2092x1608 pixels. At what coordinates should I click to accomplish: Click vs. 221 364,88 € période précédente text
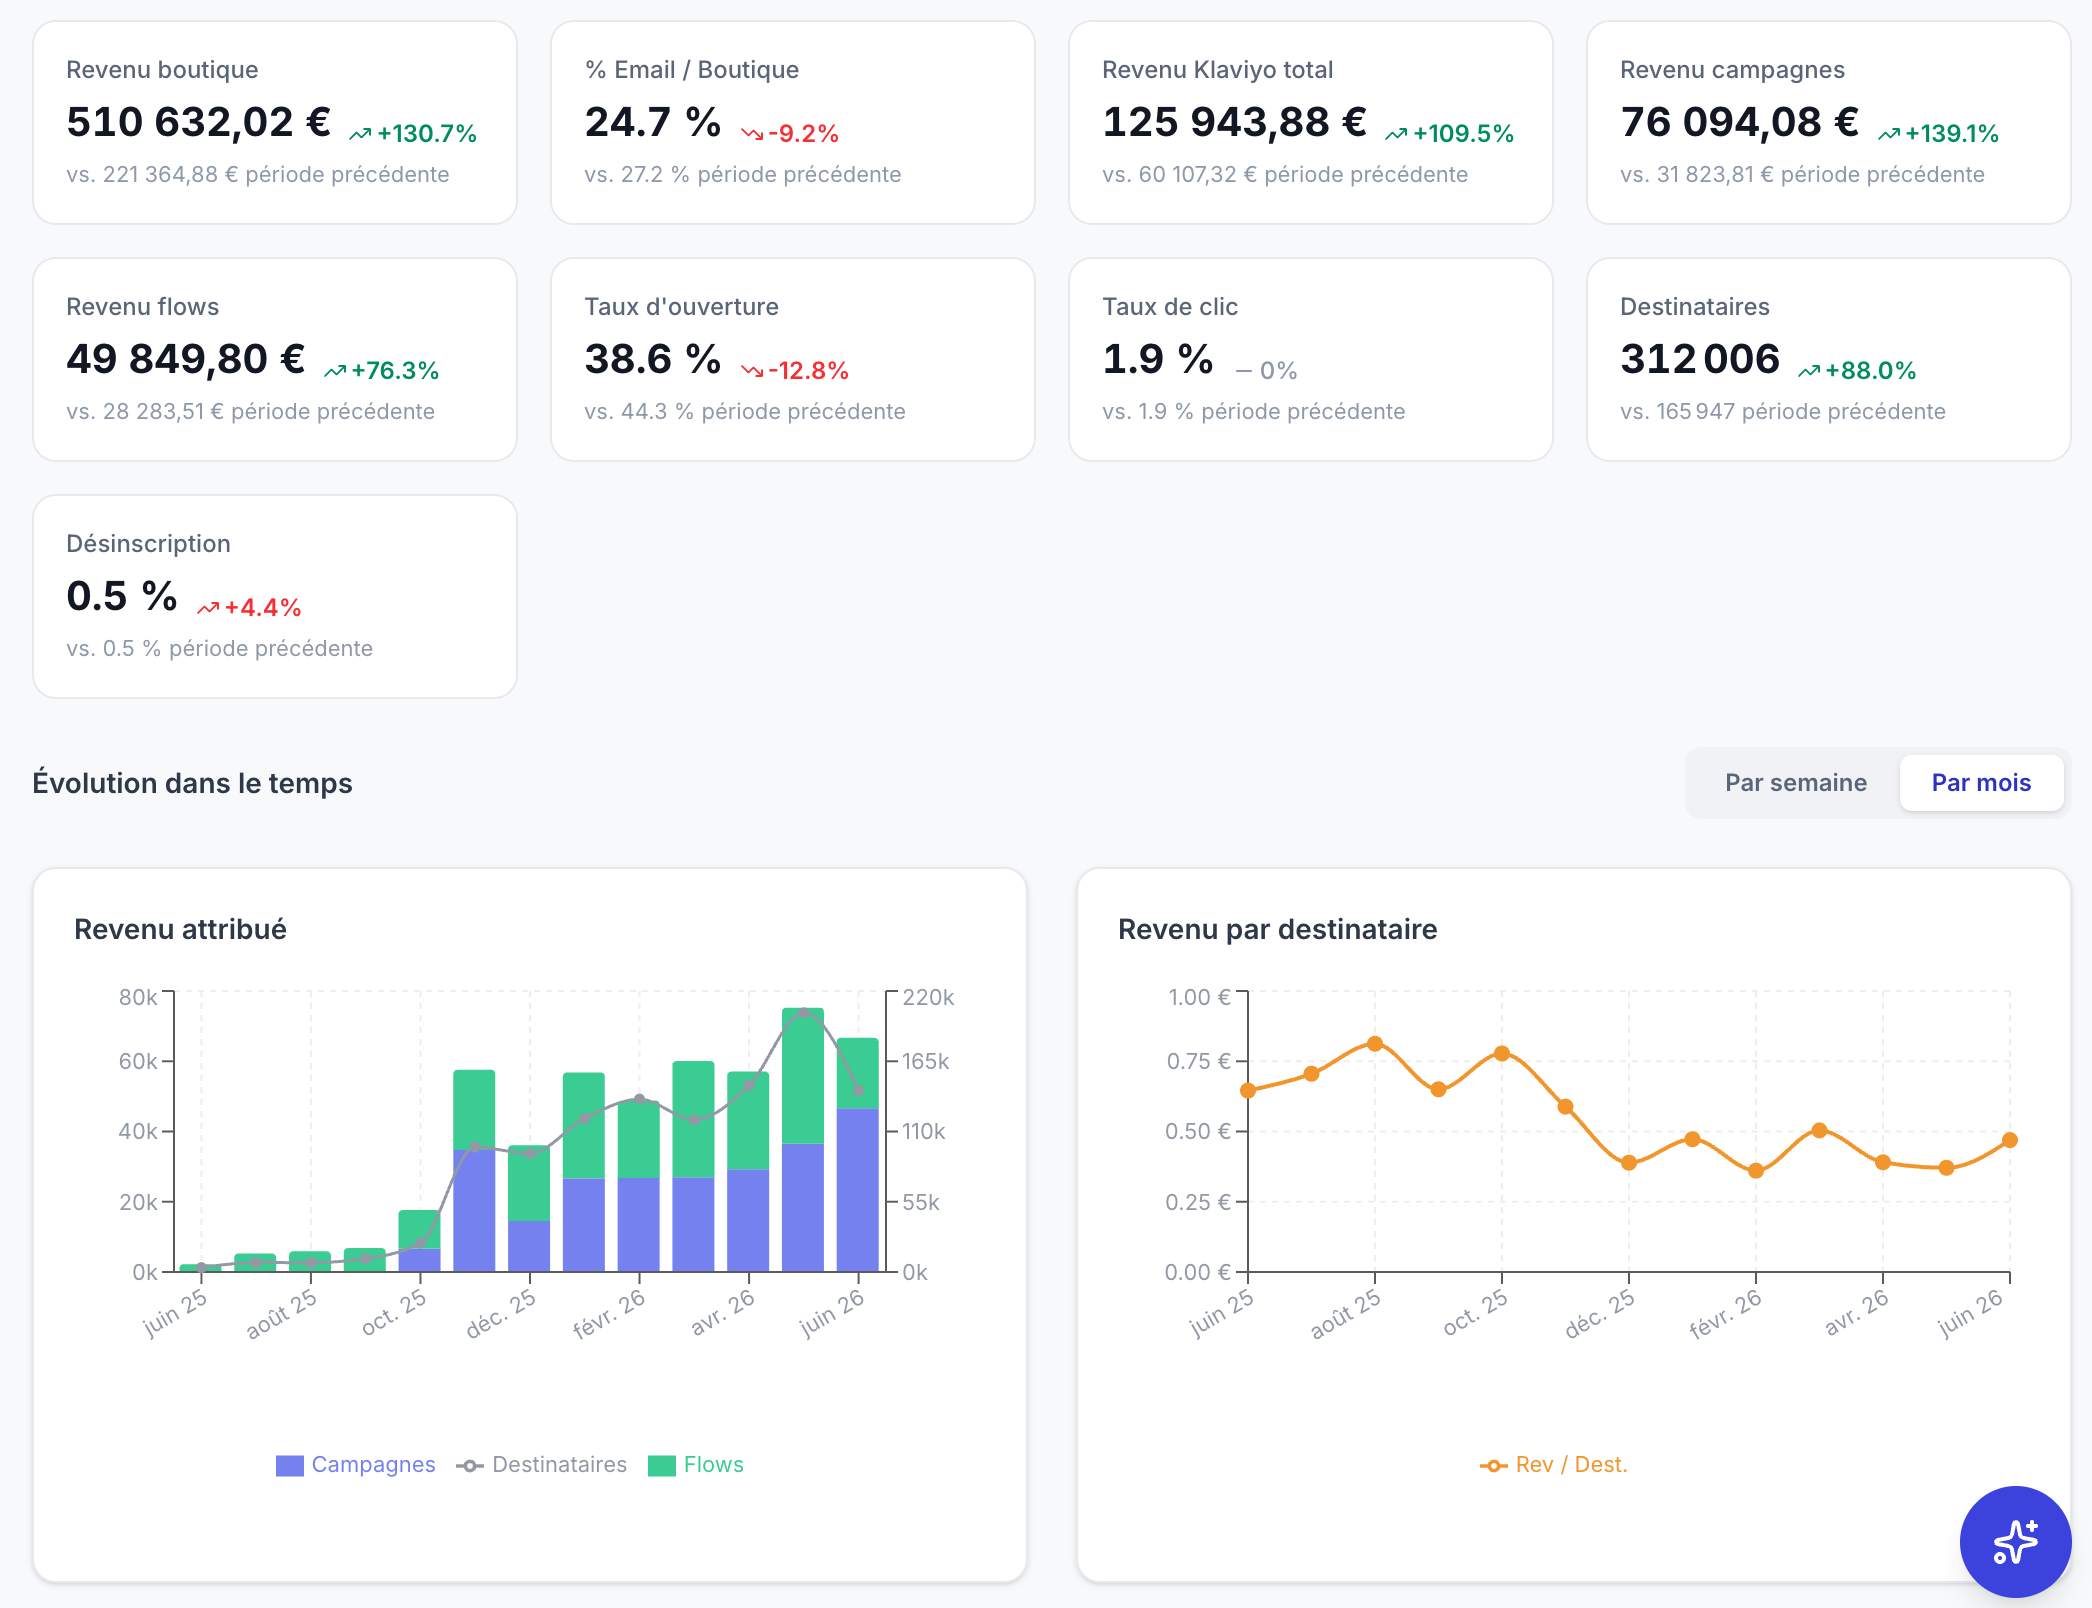[x=258, y=175]
